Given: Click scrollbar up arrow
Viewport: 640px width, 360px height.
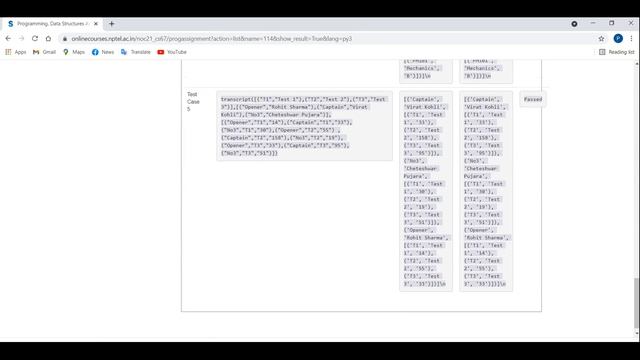Looking at the screenshot, I should (637, 64).
